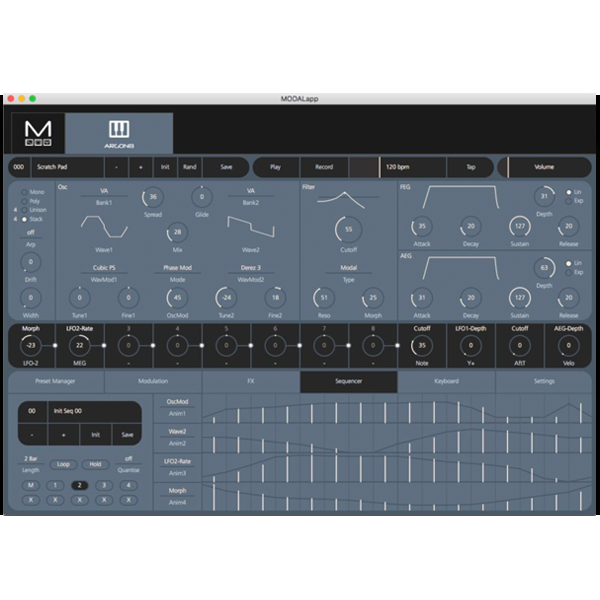Screen dimensions: 600x600
Task: Click the Scratch Pad patch name field
Action: 64,167
